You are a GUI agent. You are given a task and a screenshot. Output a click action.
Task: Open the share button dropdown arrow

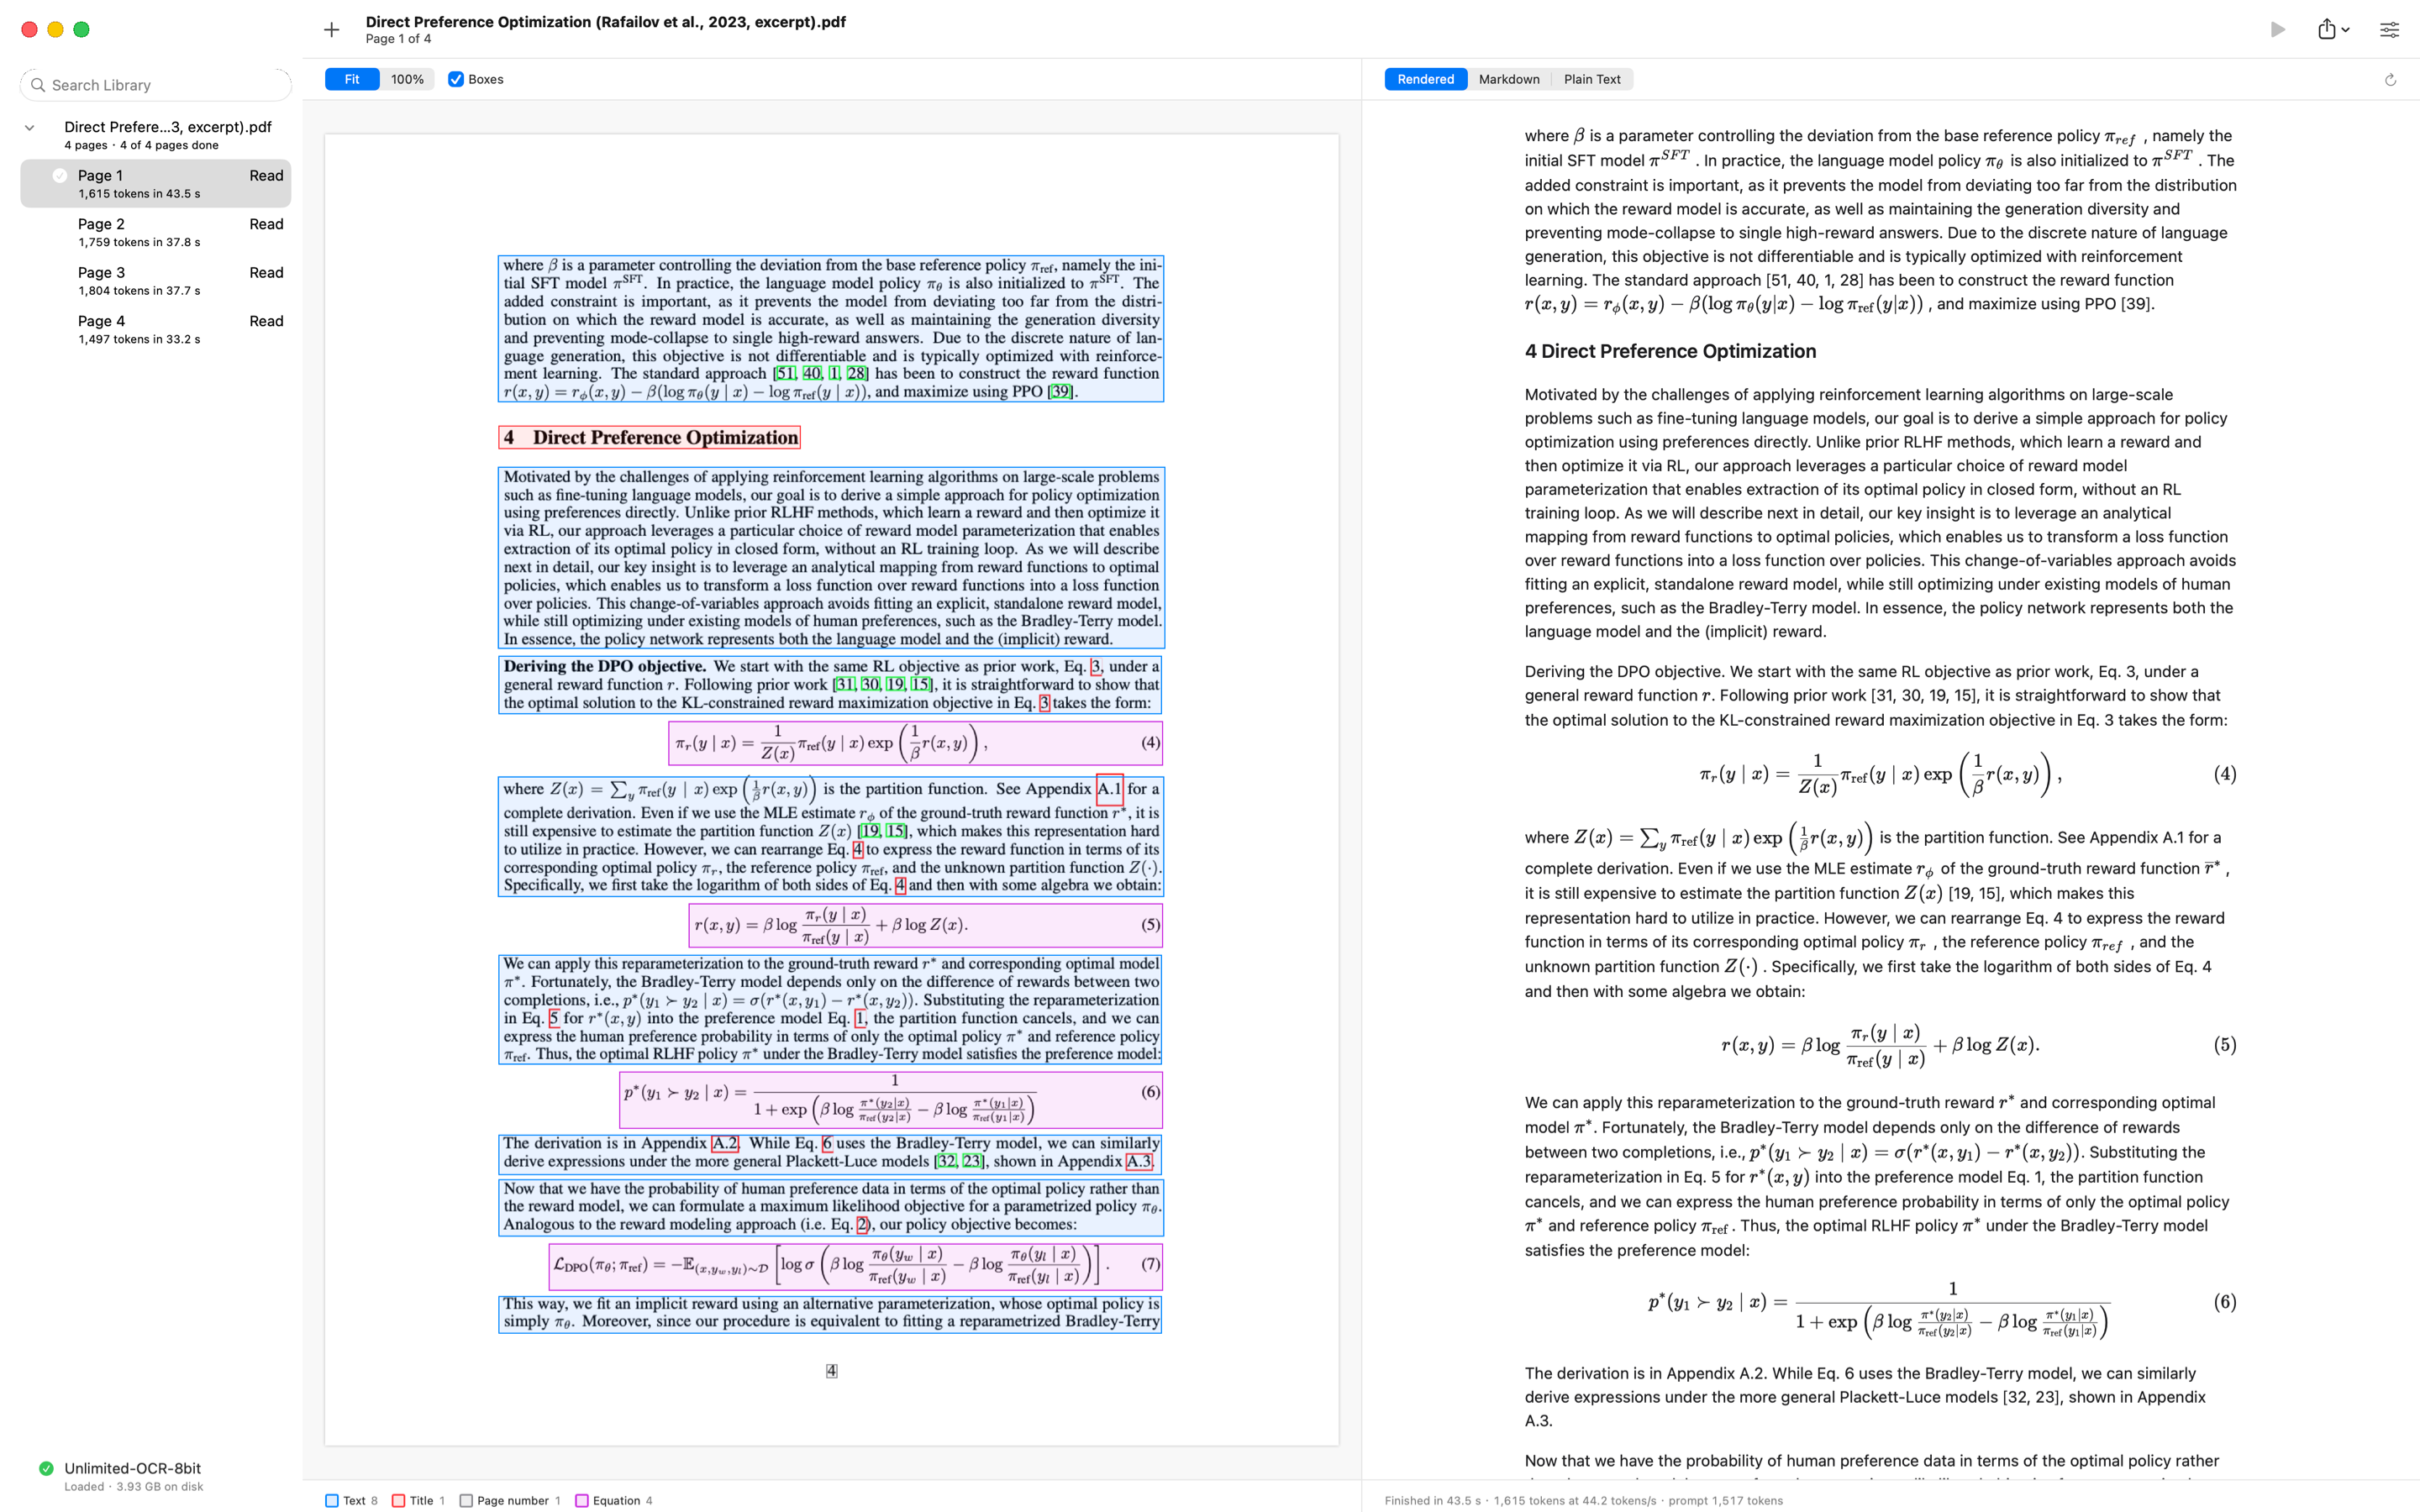click(2346, 30)
